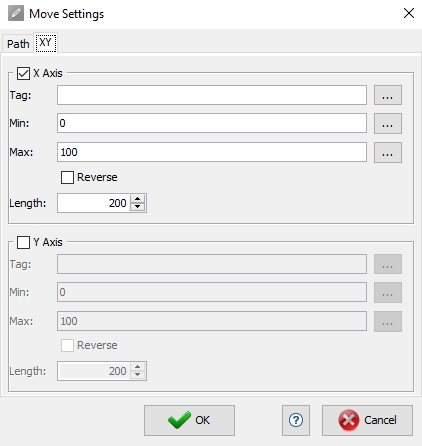Open tag browser for X Axis Tag

pos(388,95)
